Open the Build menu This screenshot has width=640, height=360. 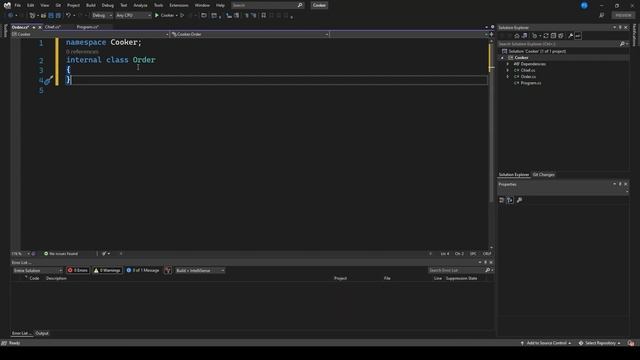pyautogui.click(x=91, y=5)
